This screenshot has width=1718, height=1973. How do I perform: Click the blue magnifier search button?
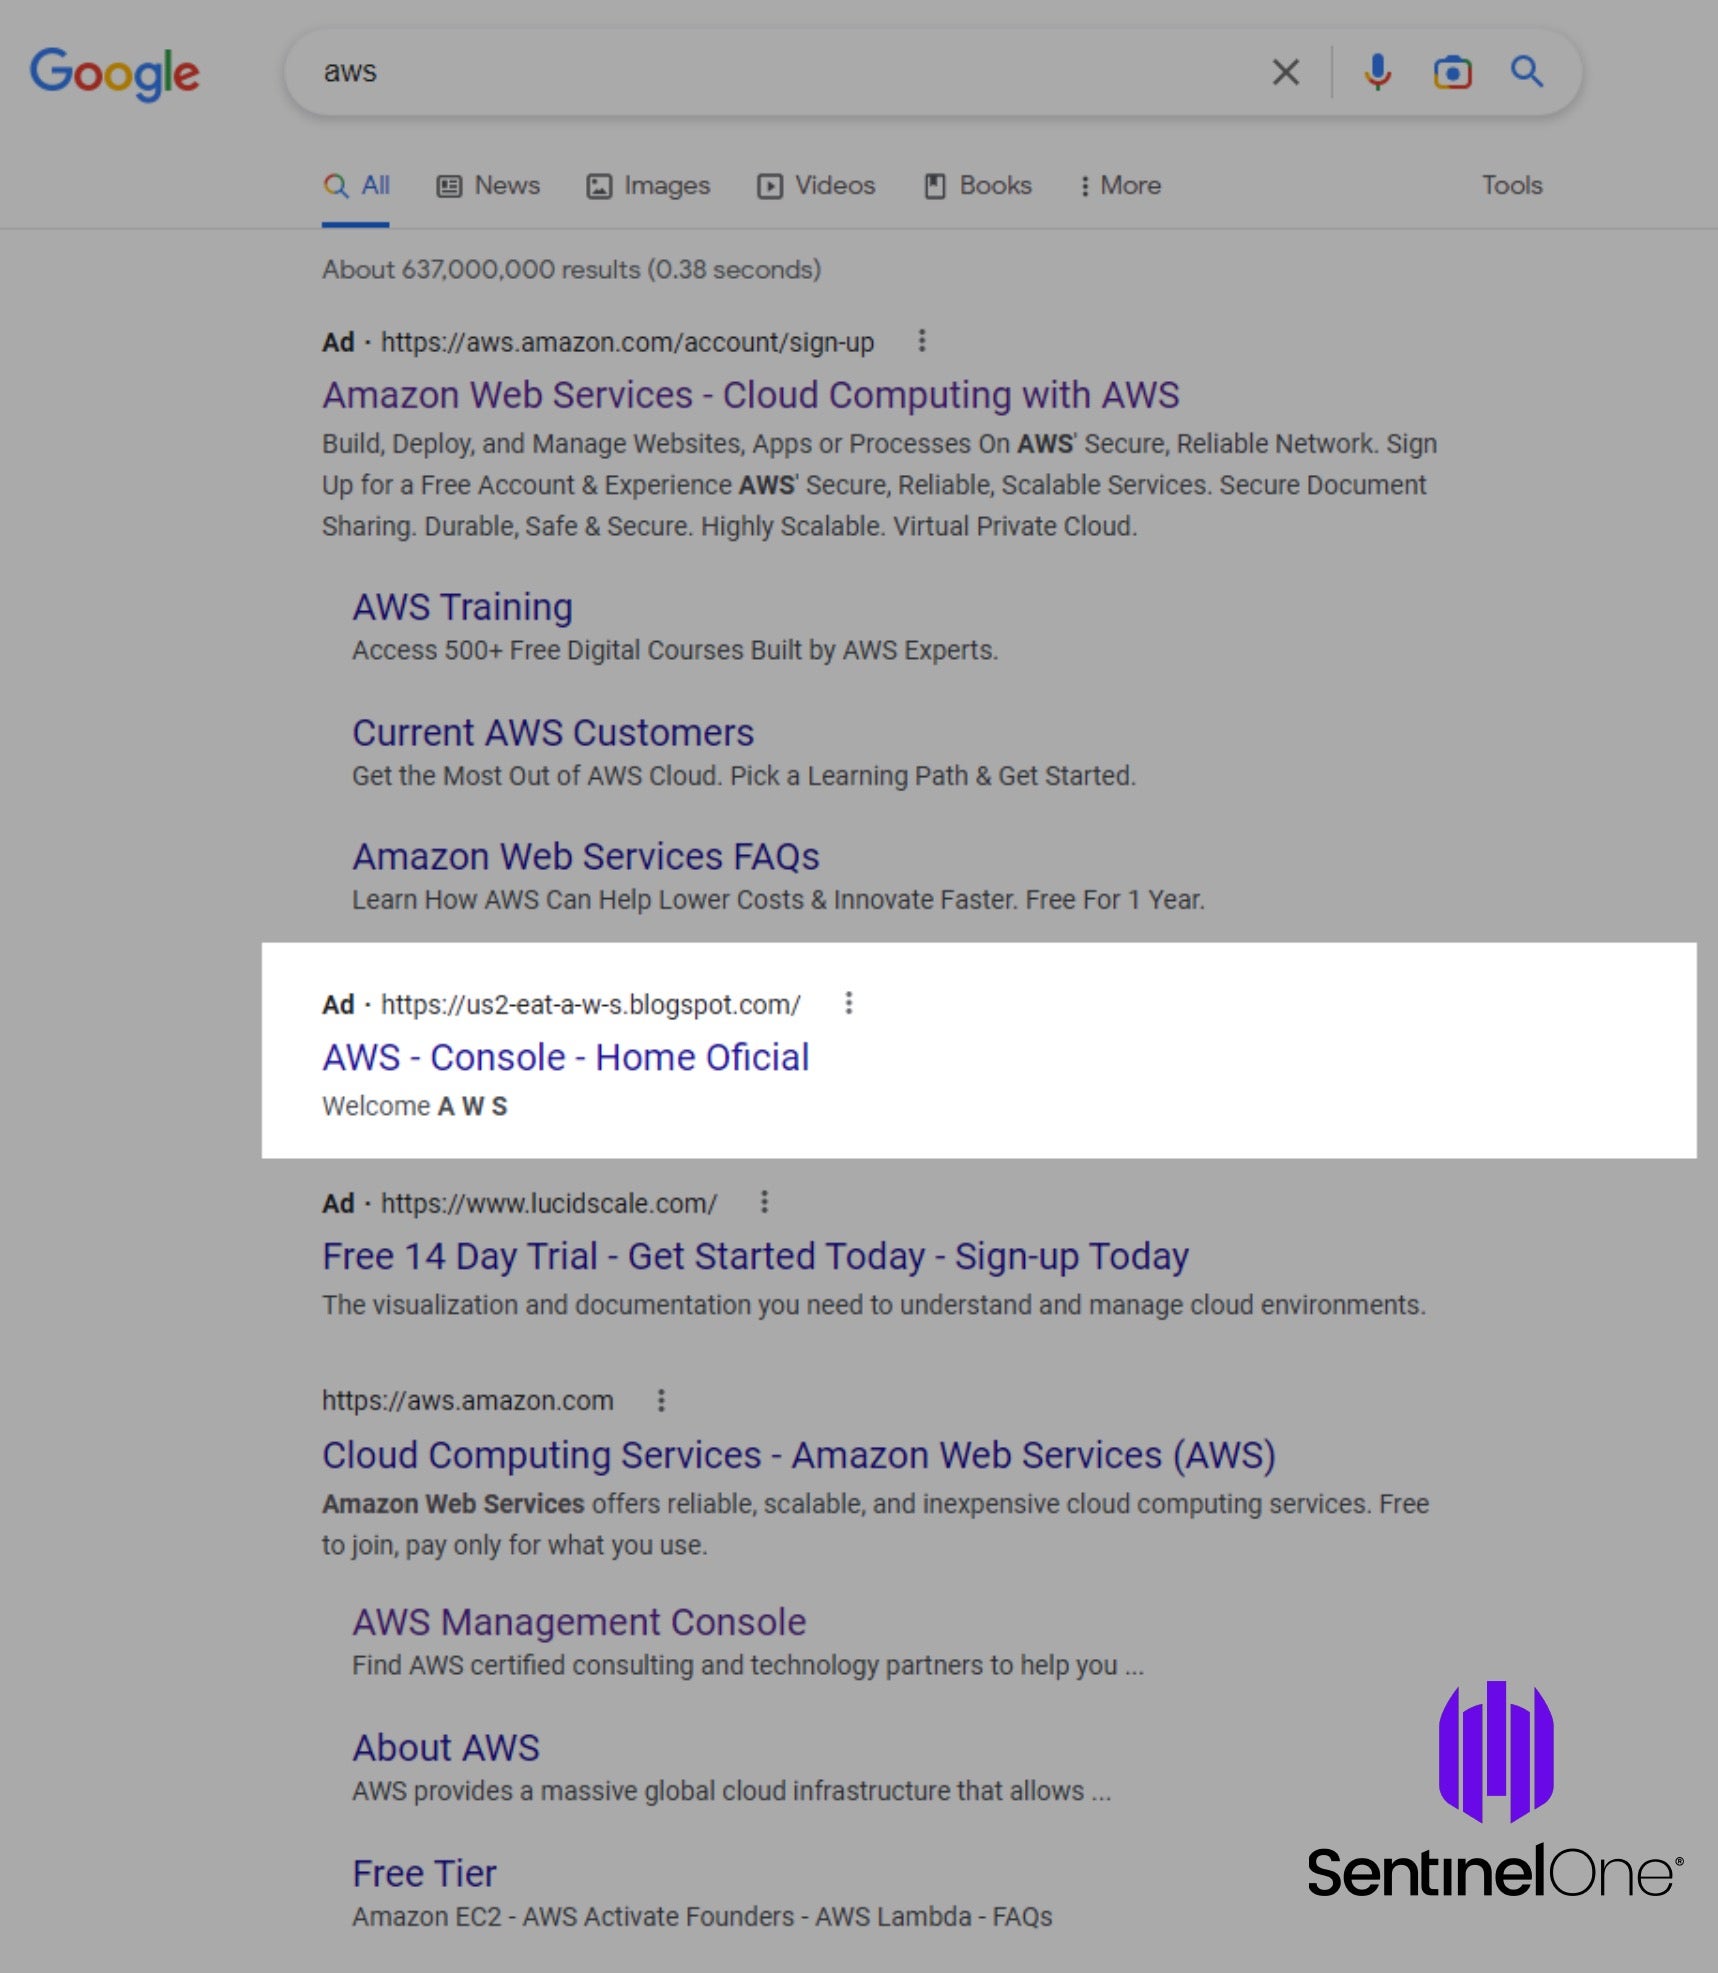[1526, 72]
